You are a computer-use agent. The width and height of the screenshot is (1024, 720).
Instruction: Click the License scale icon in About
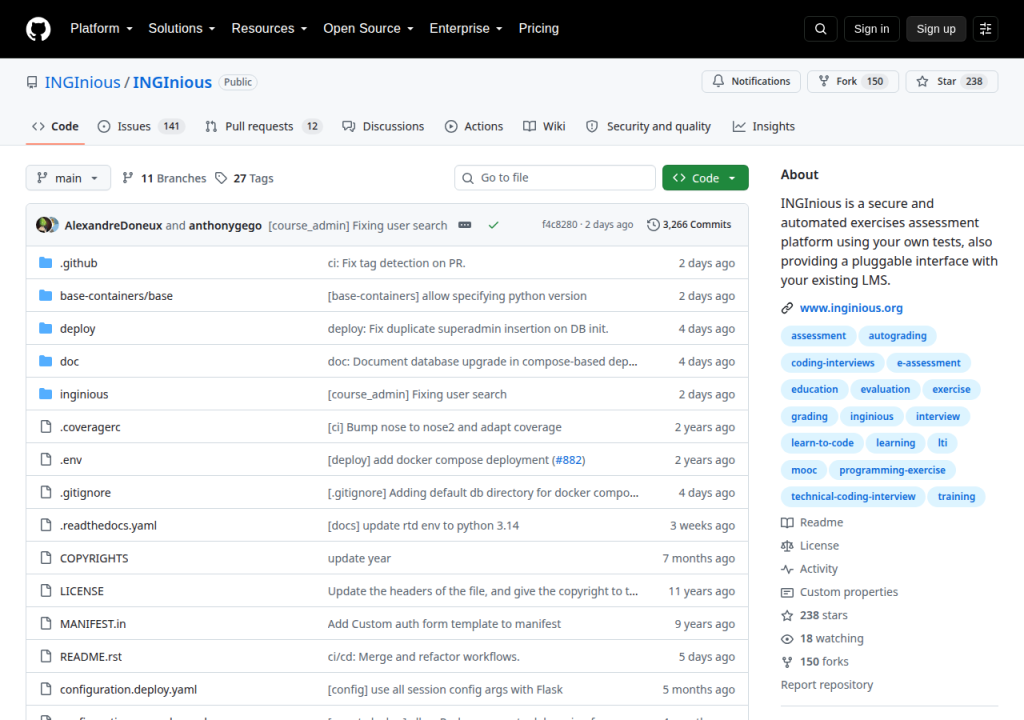(x=787, y=546)
